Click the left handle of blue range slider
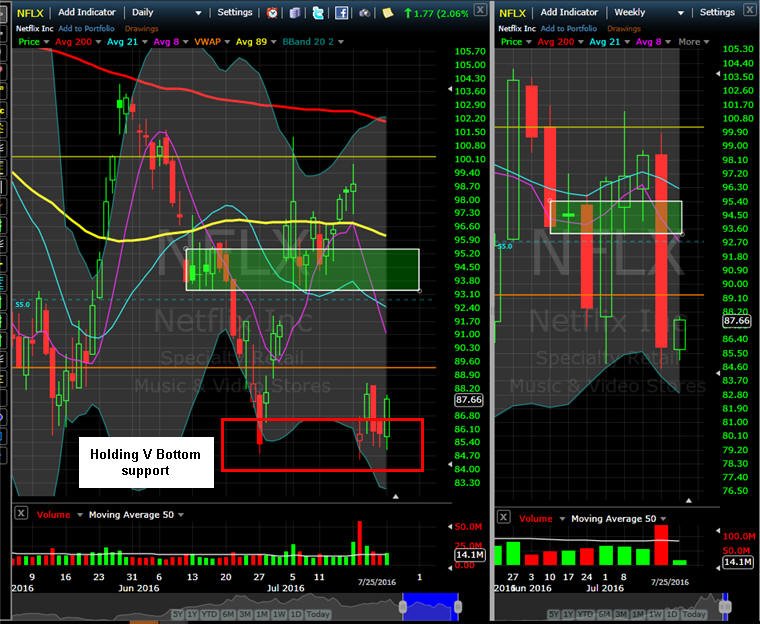This screenshot has height=624, width=760. point(403,607)
